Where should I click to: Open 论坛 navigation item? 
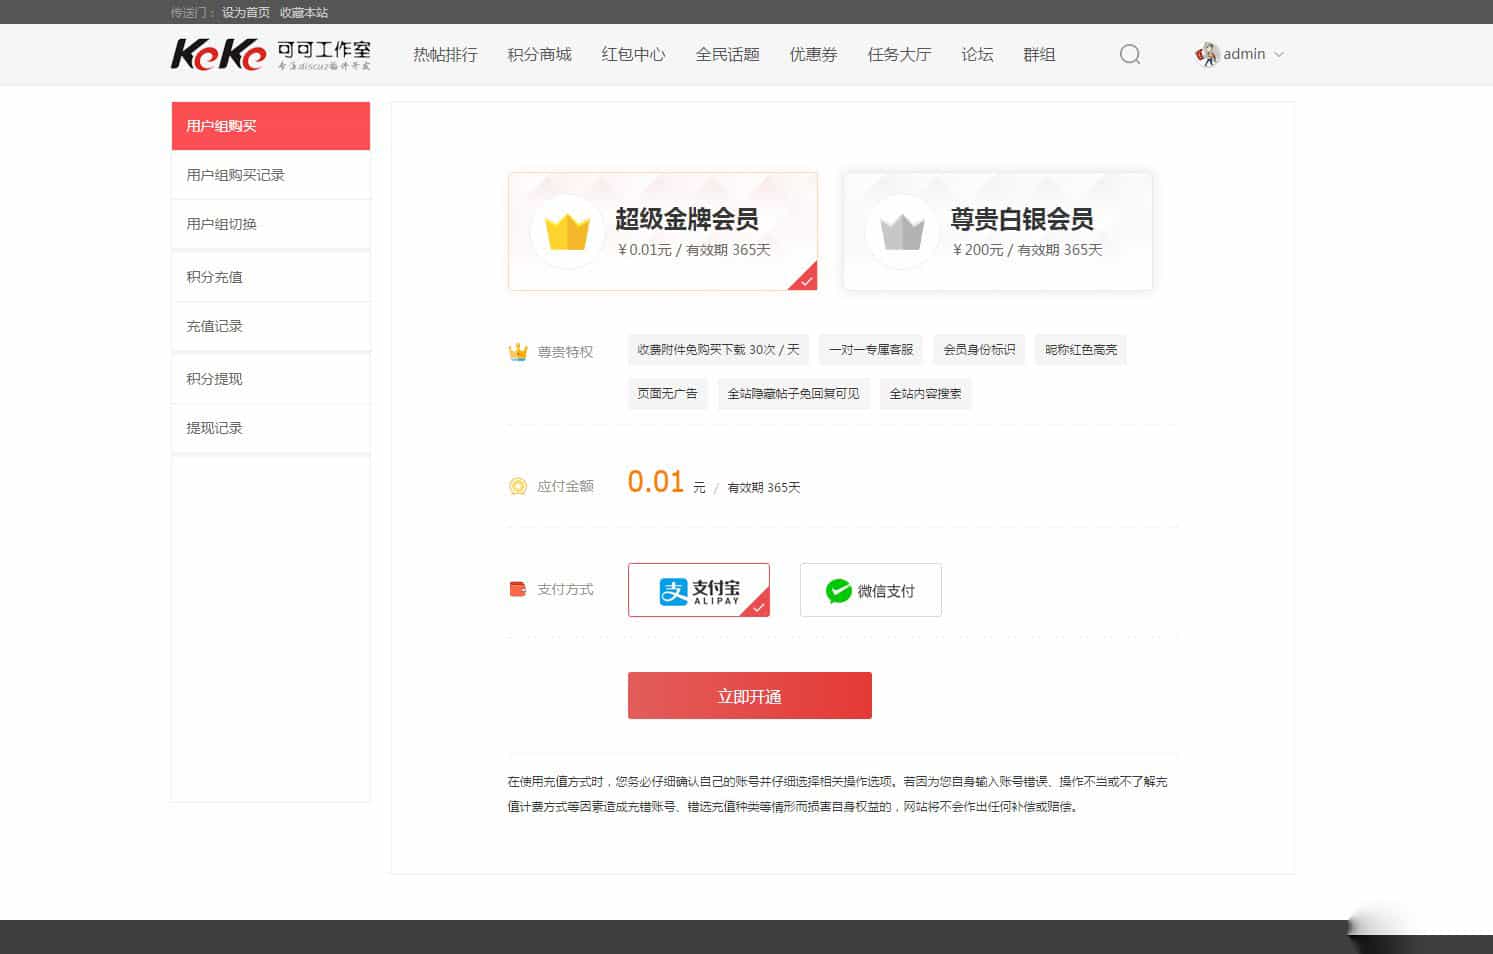click(x=977, y=54)
